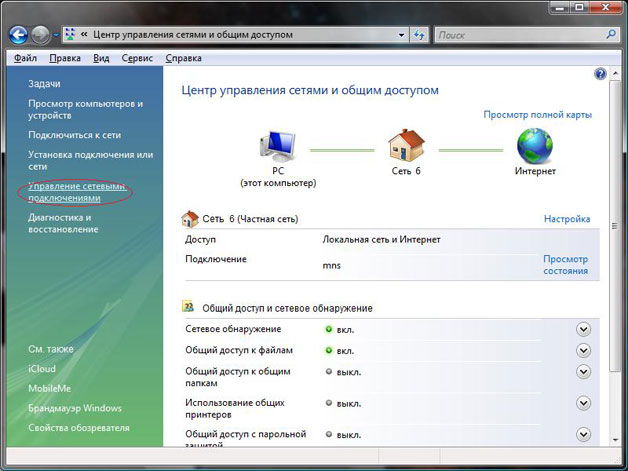The height and width of the screenshot is (471, 628).
Task: Open Брандмауэр Windows from See also
Action: tap(75, 408)
